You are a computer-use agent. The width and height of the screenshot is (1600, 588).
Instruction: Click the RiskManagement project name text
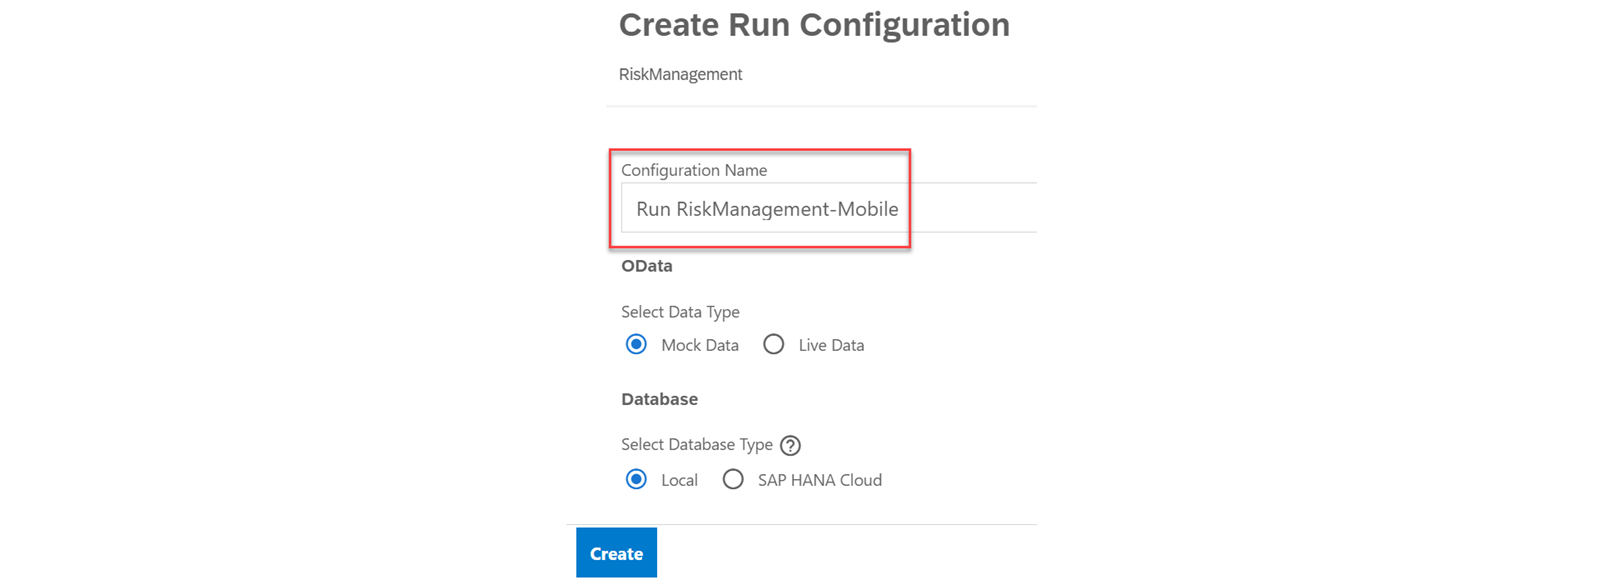[680, 74]
